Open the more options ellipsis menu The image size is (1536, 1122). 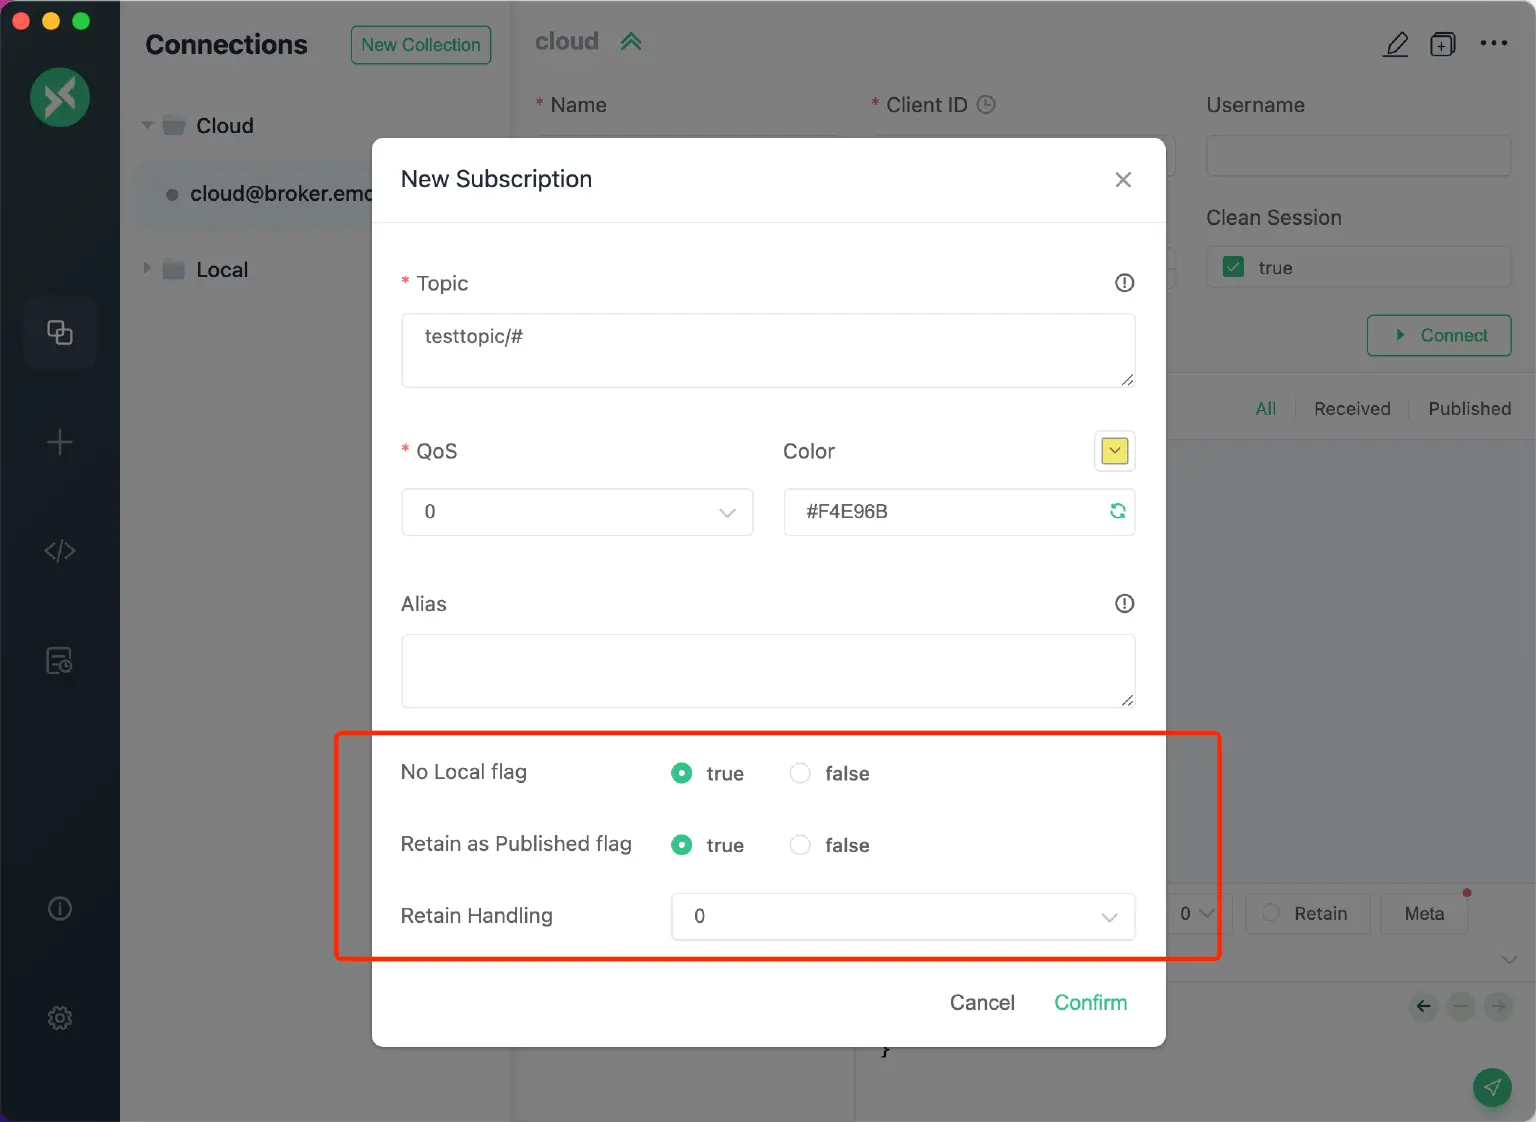1494,43
